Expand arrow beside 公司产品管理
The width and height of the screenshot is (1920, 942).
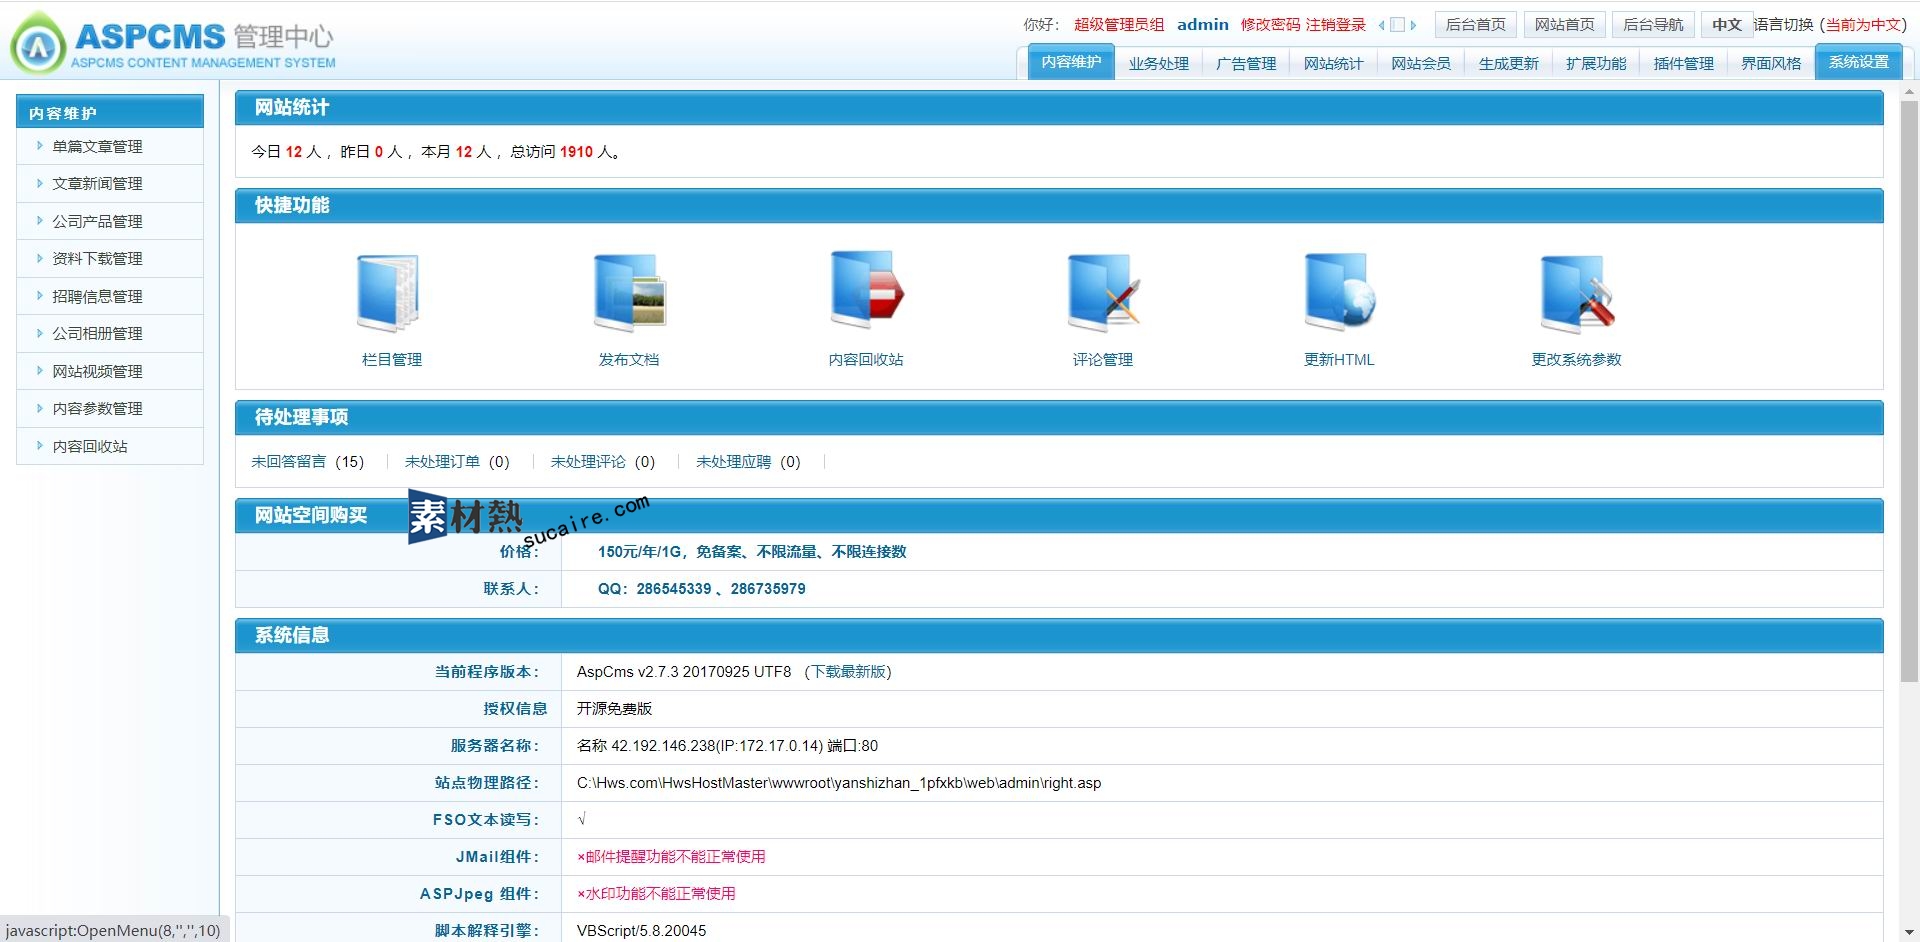pyautogui.click(x=39, y=221)
